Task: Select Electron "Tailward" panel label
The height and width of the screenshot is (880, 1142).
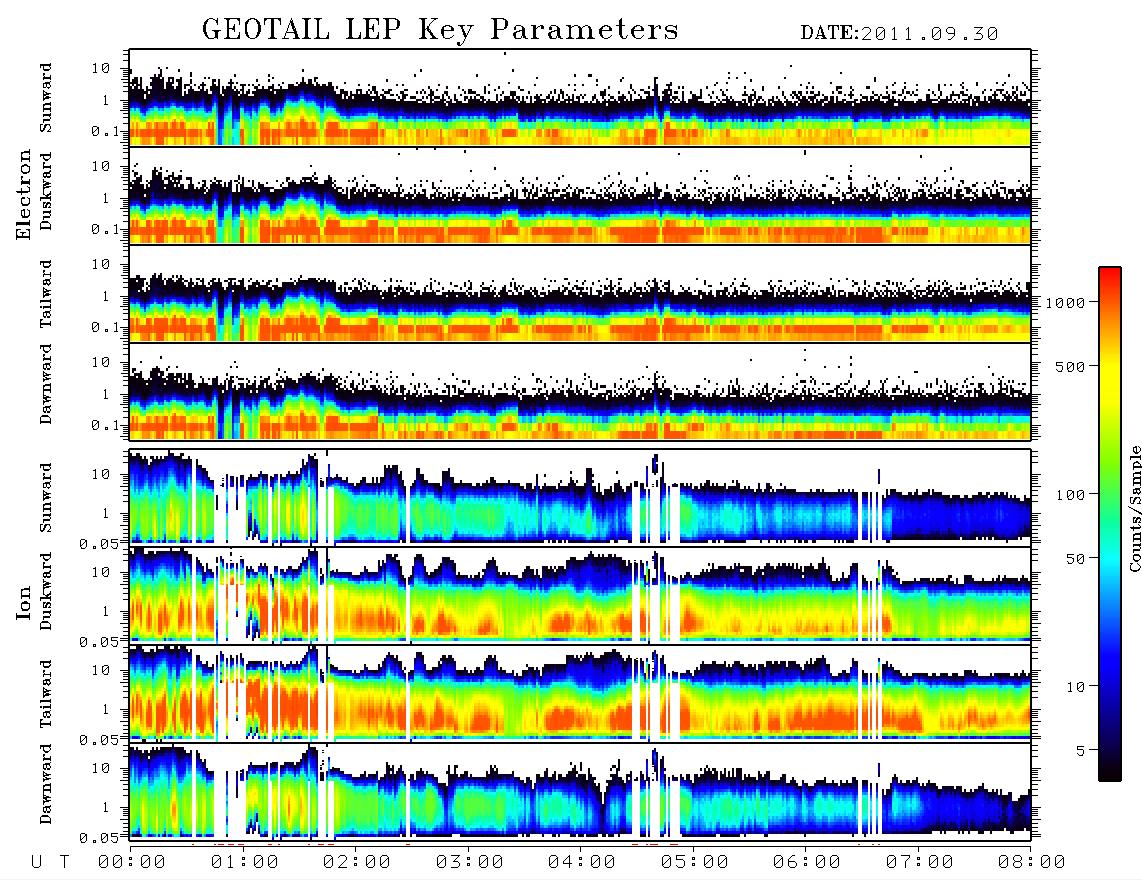Action: pos(46,294)
